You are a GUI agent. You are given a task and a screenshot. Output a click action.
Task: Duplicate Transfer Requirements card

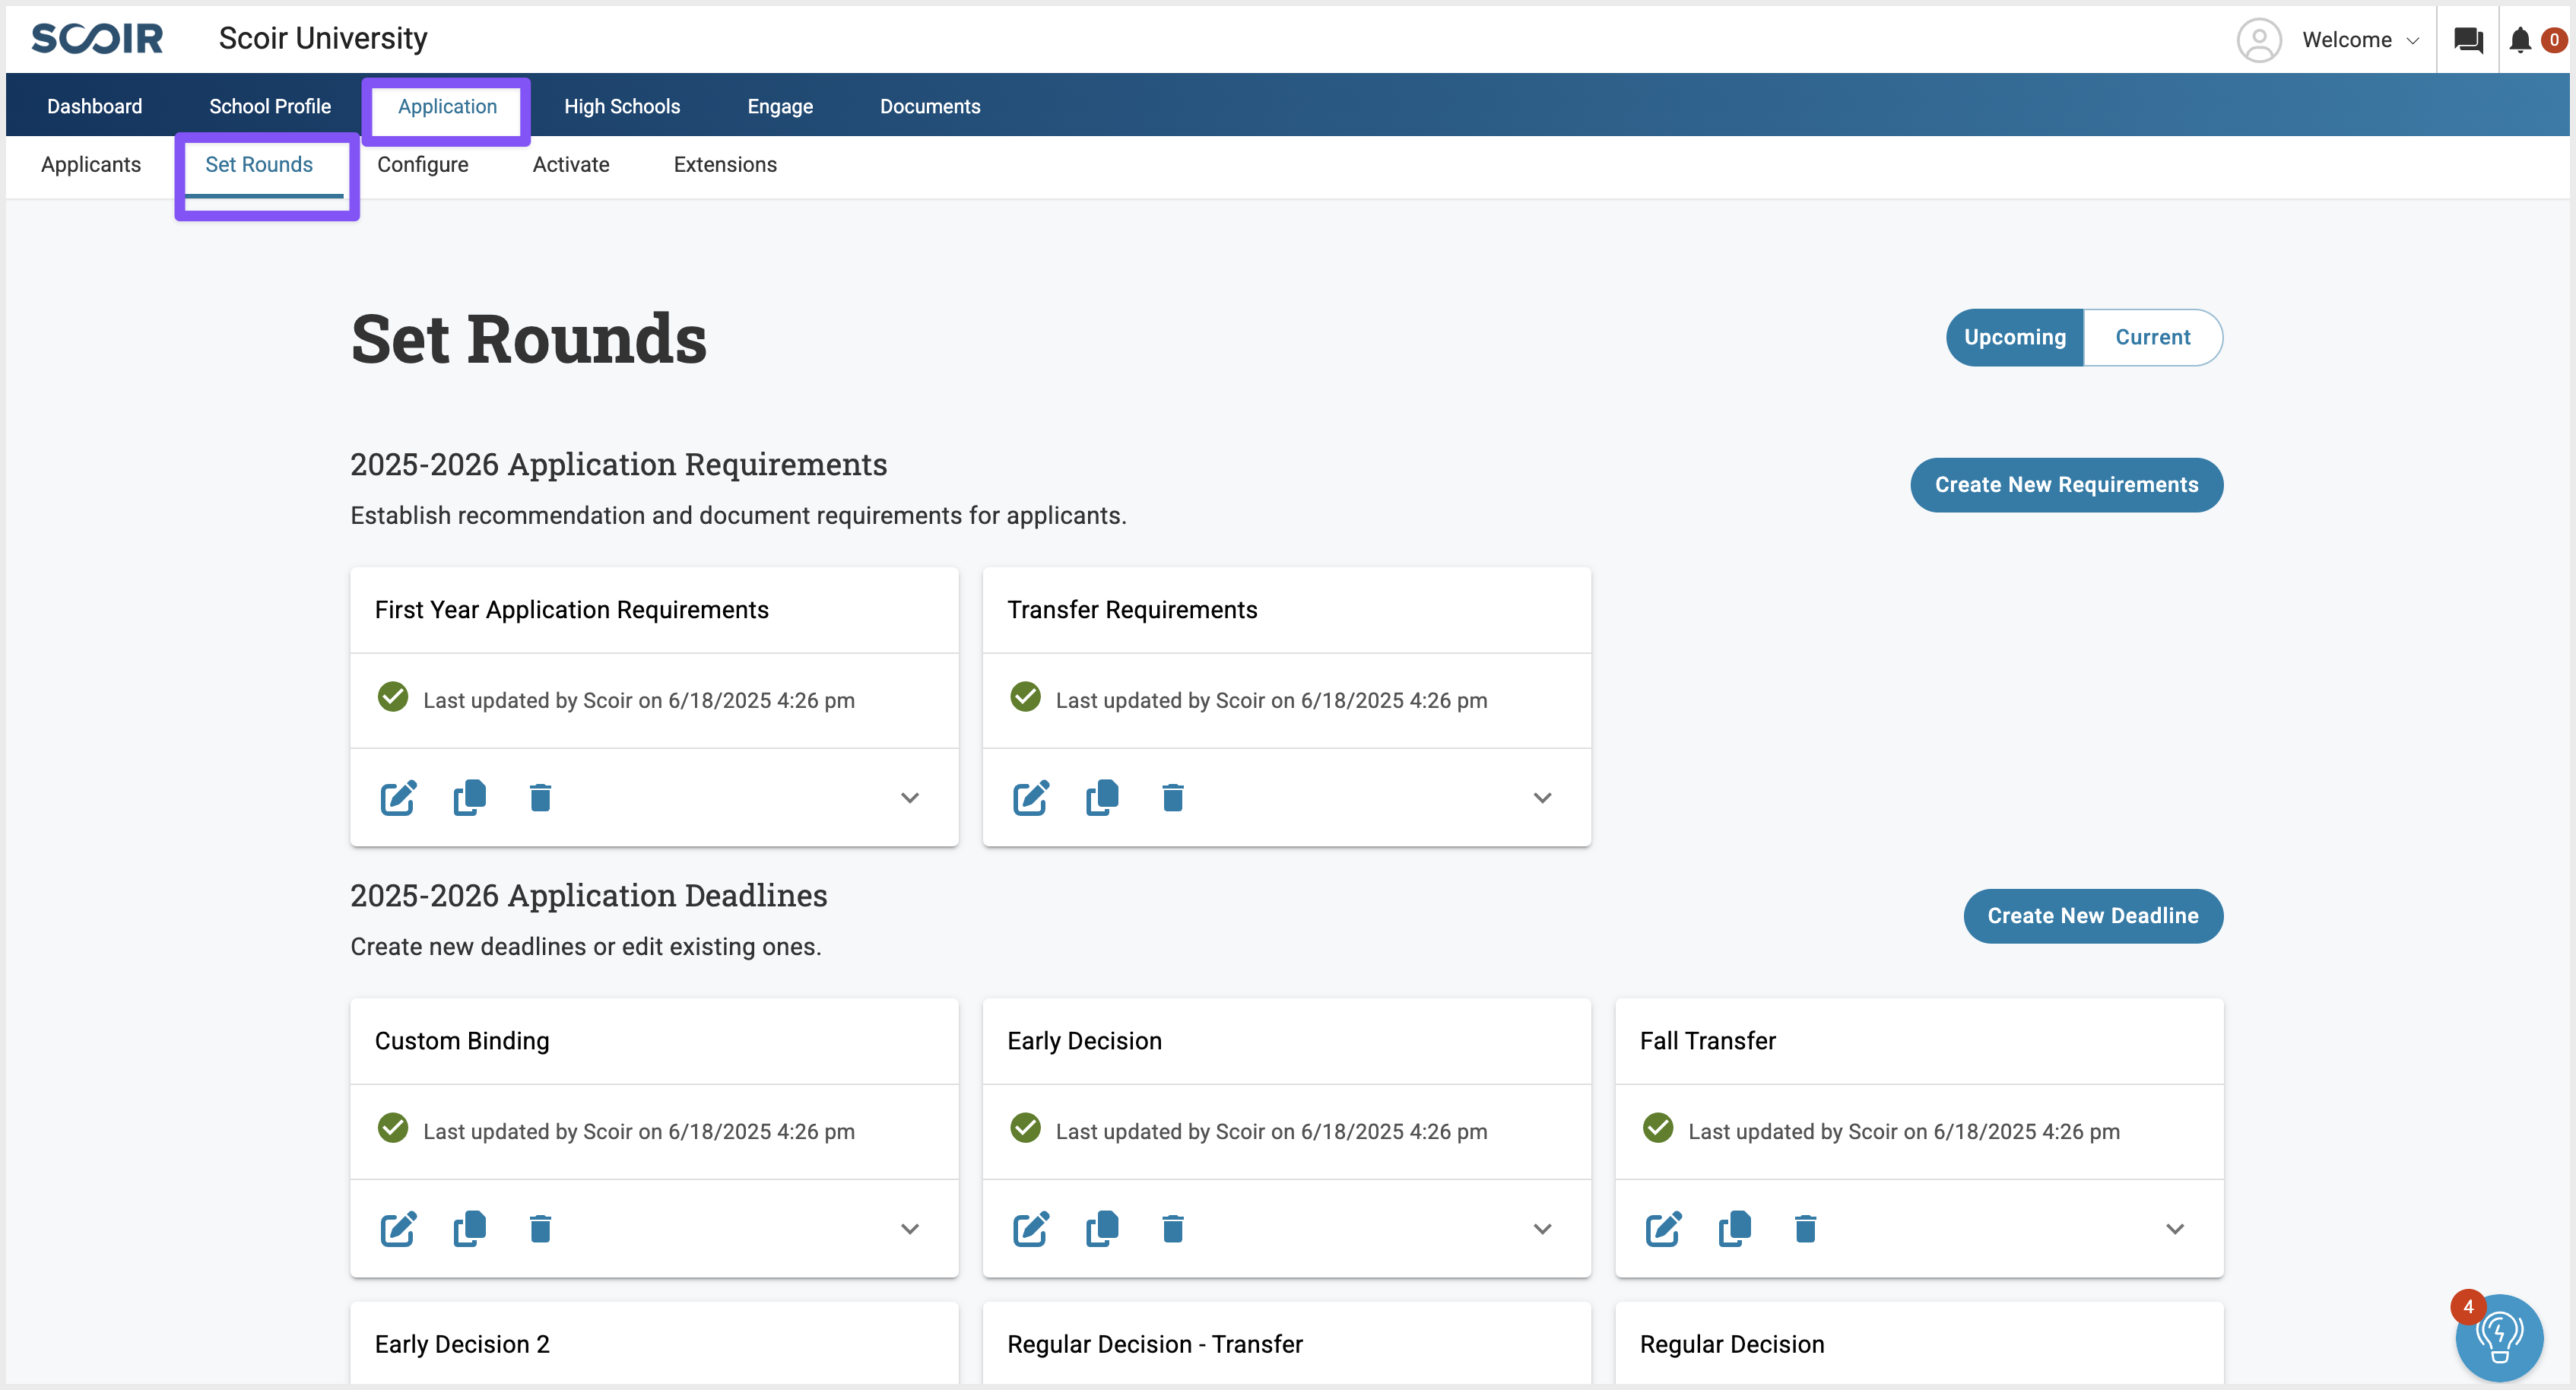pos(1102,798)
